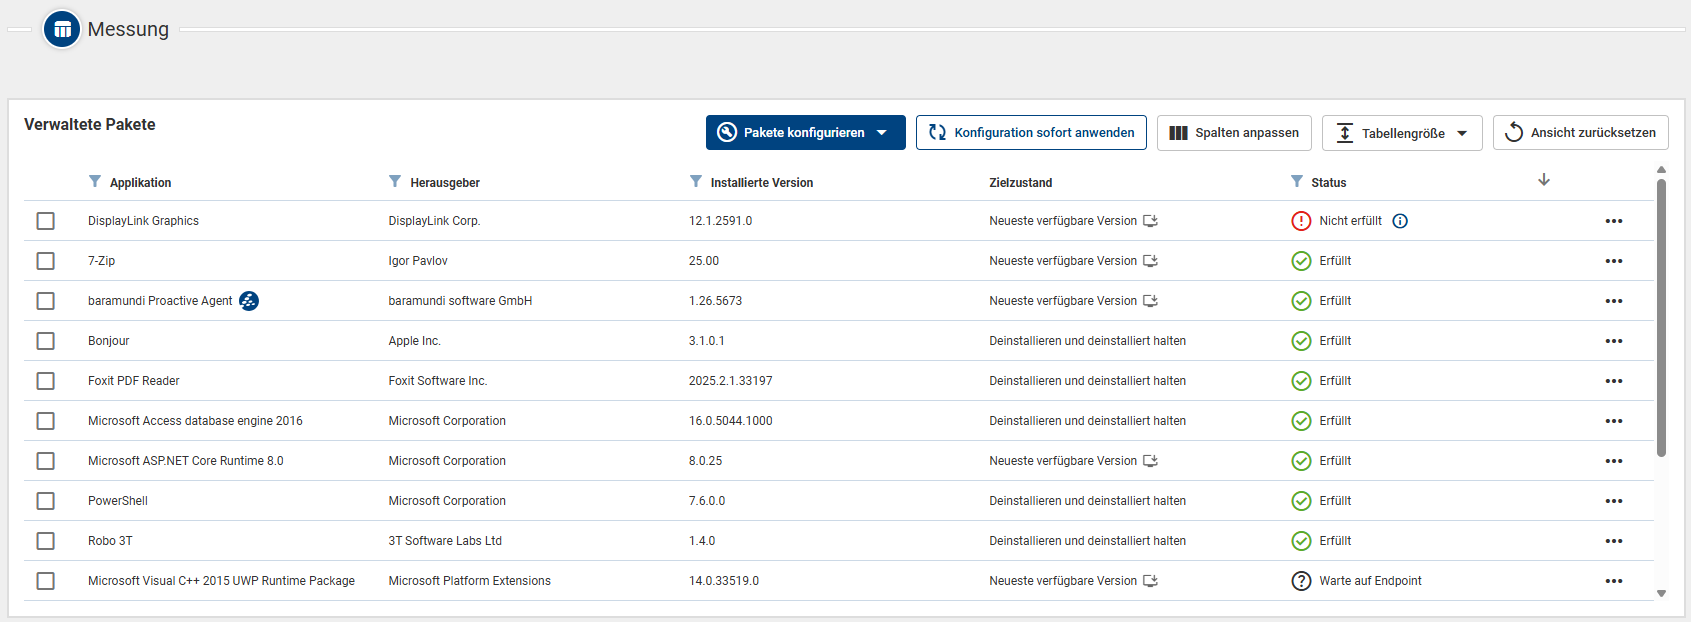Click Zielzustand icon for 7-Zip row
The height and width of the screenshot is (622, 1691).
pos(1151,261)
